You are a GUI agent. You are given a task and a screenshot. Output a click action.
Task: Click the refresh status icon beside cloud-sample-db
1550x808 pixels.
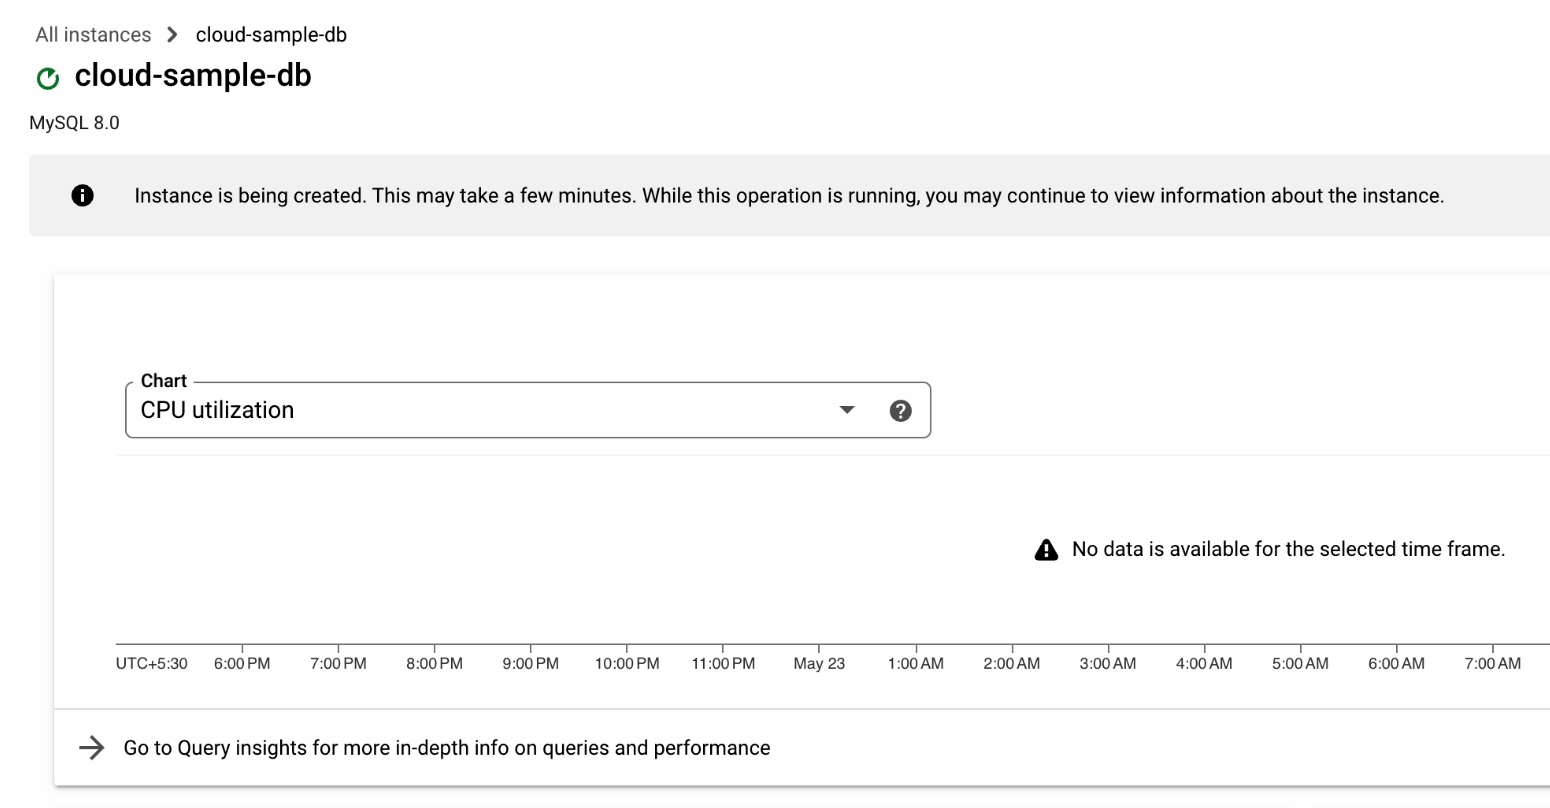[47, 78]
